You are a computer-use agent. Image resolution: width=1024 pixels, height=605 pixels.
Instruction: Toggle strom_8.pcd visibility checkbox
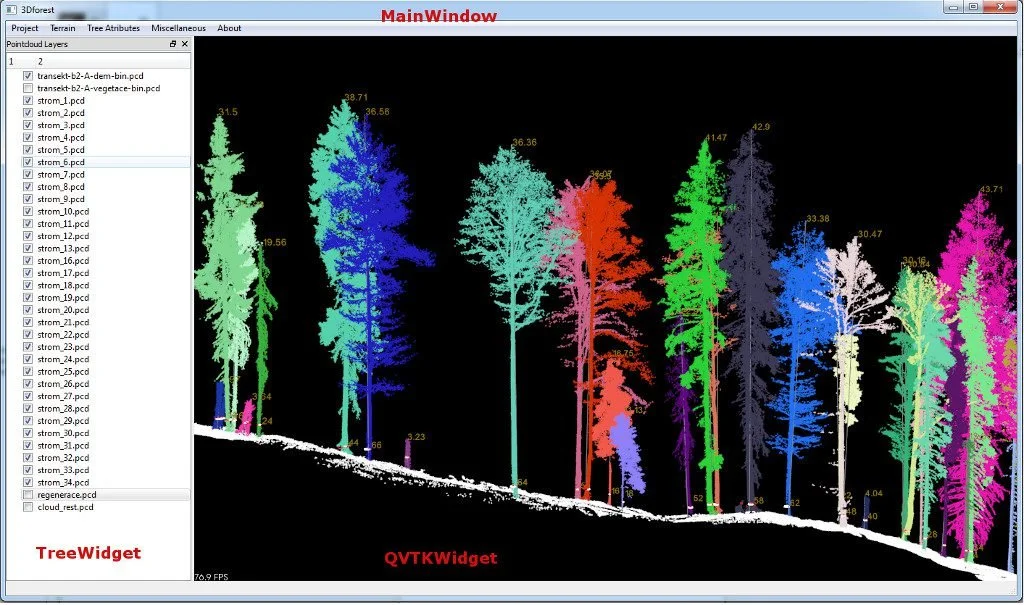pos(28,187)
